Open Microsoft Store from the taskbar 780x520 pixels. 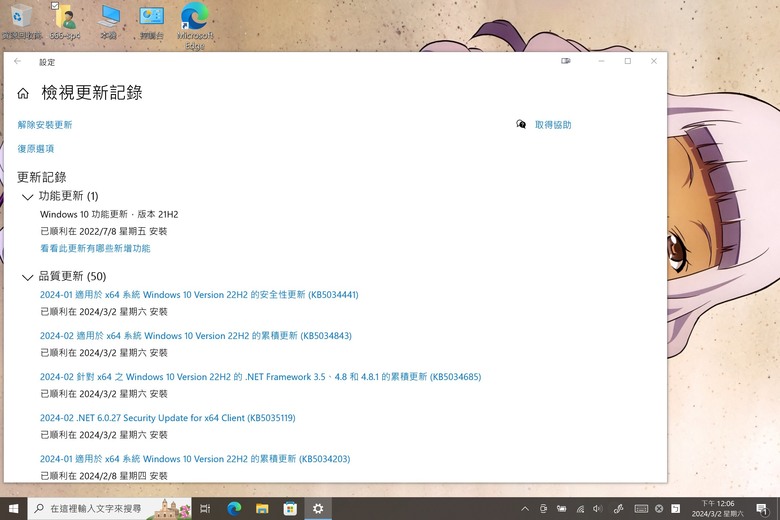pos(290,509)
